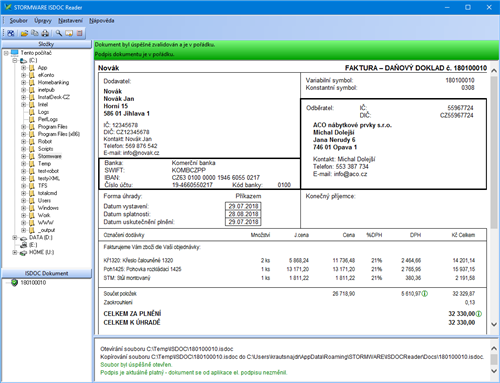Click the Homebanking folder icon
This screenshot has height=383, width=500.
32,82
